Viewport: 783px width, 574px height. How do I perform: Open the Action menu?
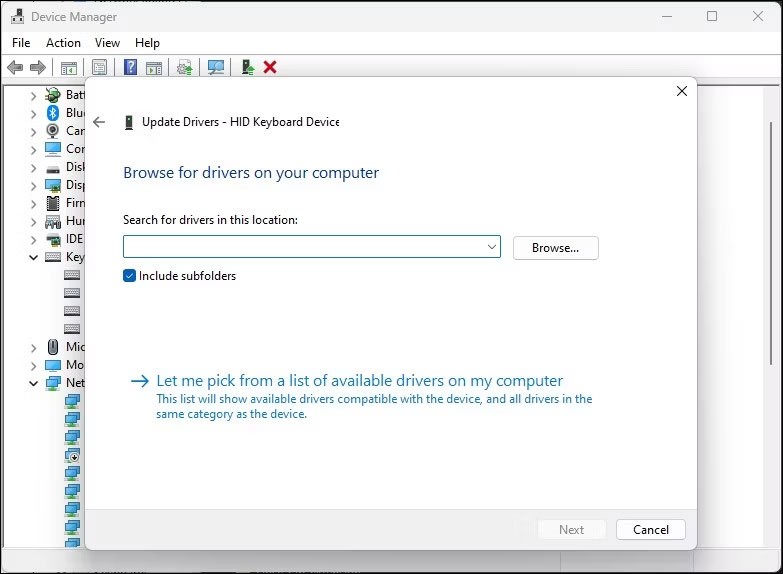click(x=63, y=43)
